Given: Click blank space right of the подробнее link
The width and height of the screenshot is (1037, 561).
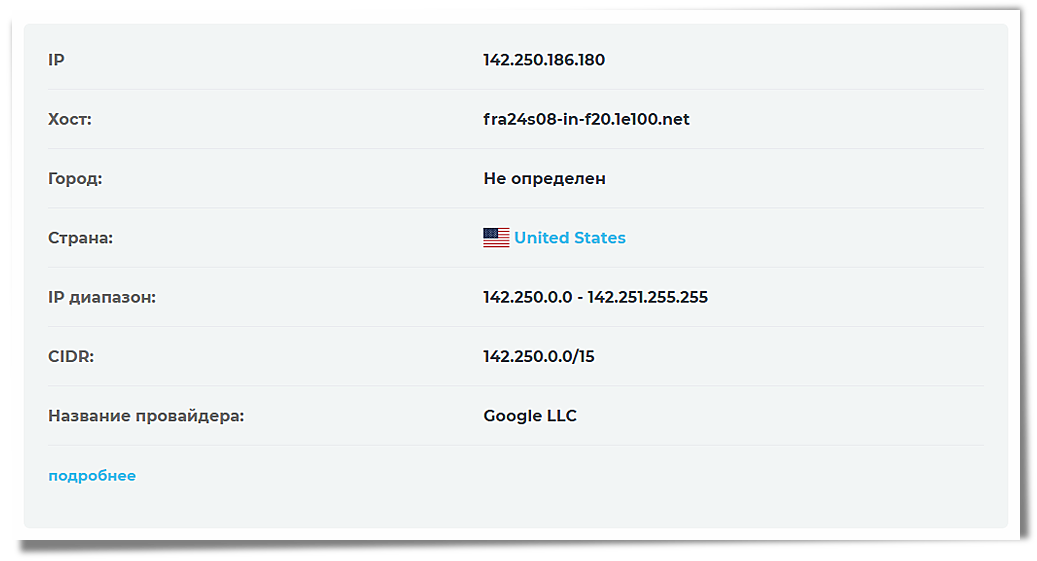Looking at the screenshot, I should [x=560, y=476].
